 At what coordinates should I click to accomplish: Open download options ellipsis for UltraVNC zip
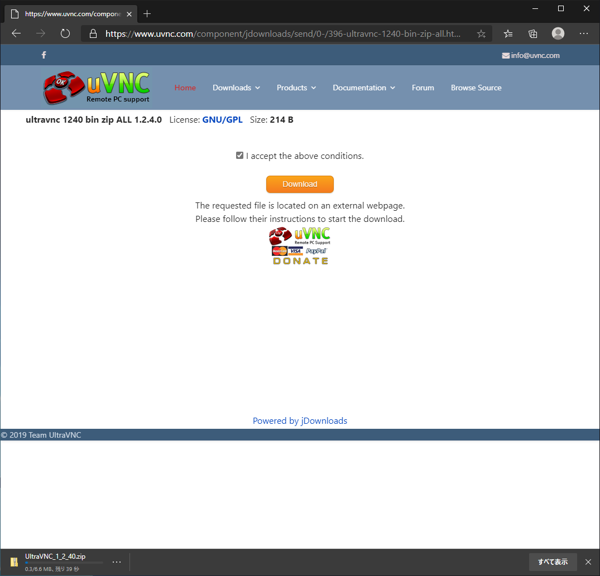(x=117, y=562)
